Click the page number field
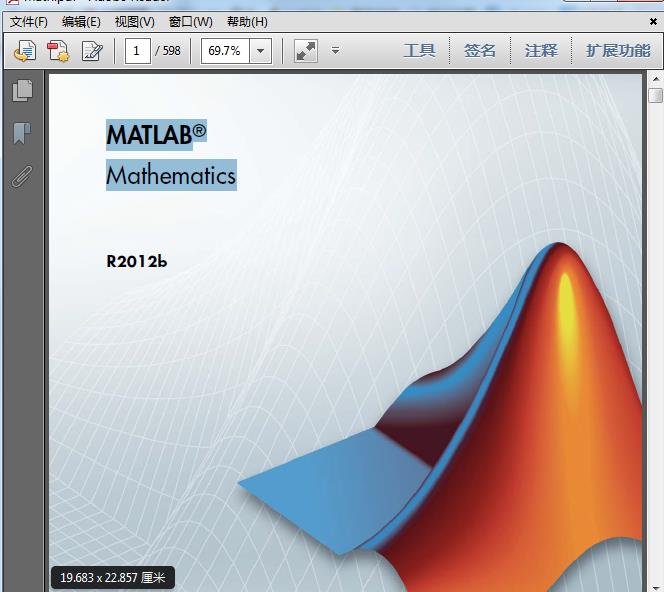Image resolution: width=664 pixels, height=592 pixels. pos(137,51)
